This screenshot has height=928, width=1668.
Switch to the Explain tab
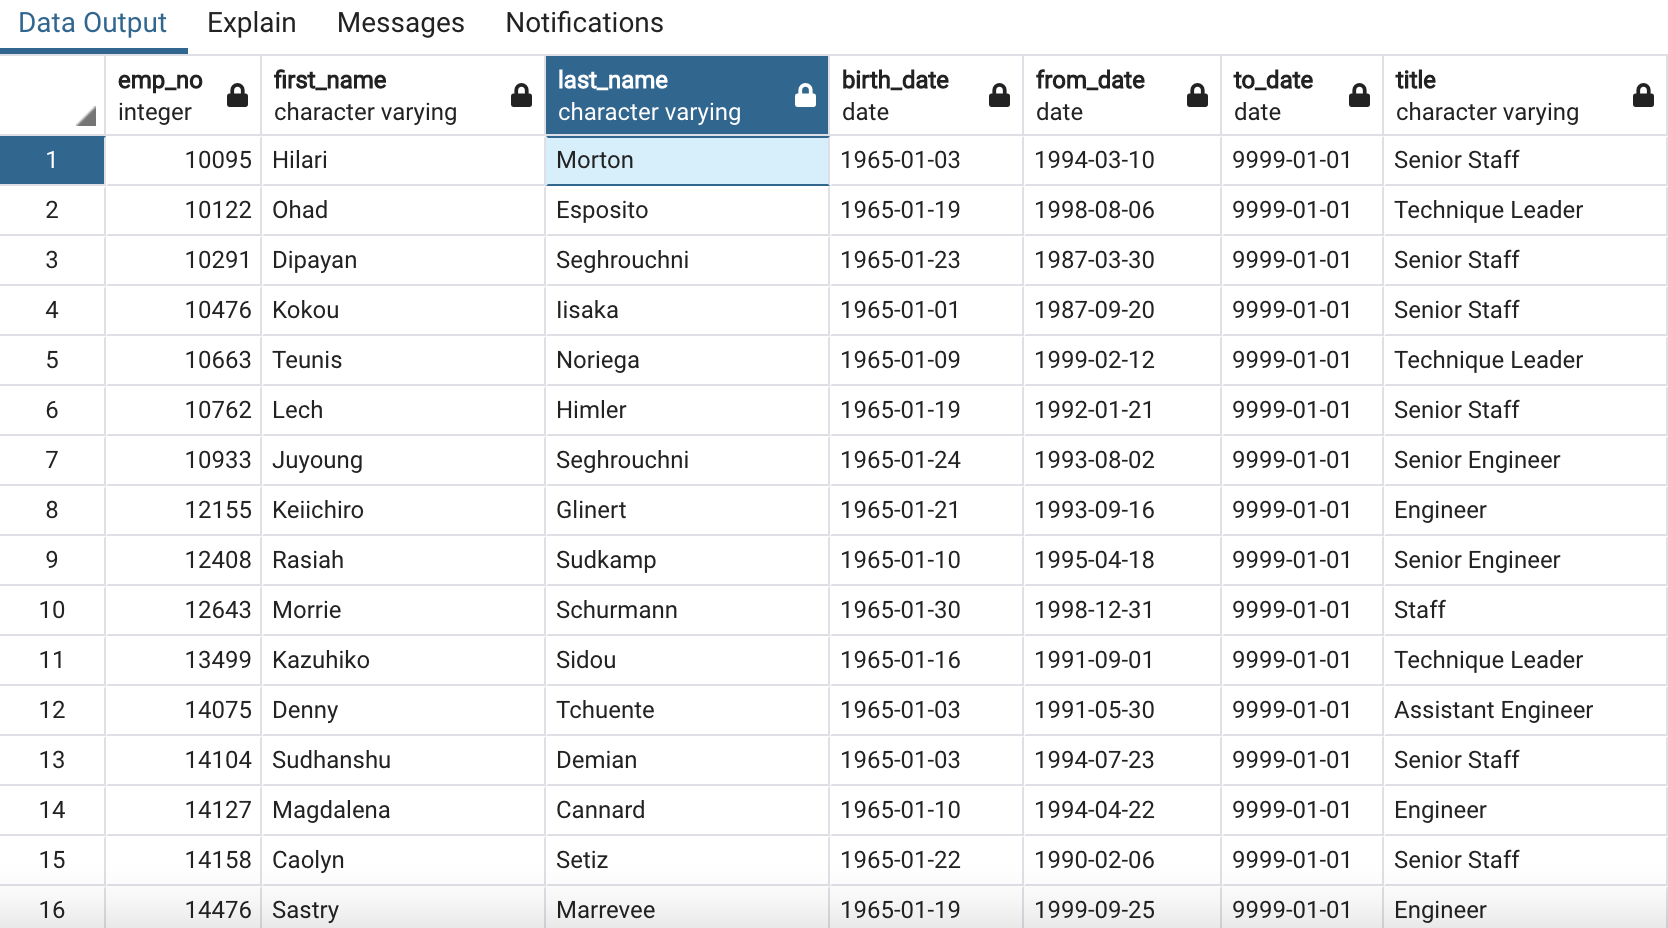point(251,22)
